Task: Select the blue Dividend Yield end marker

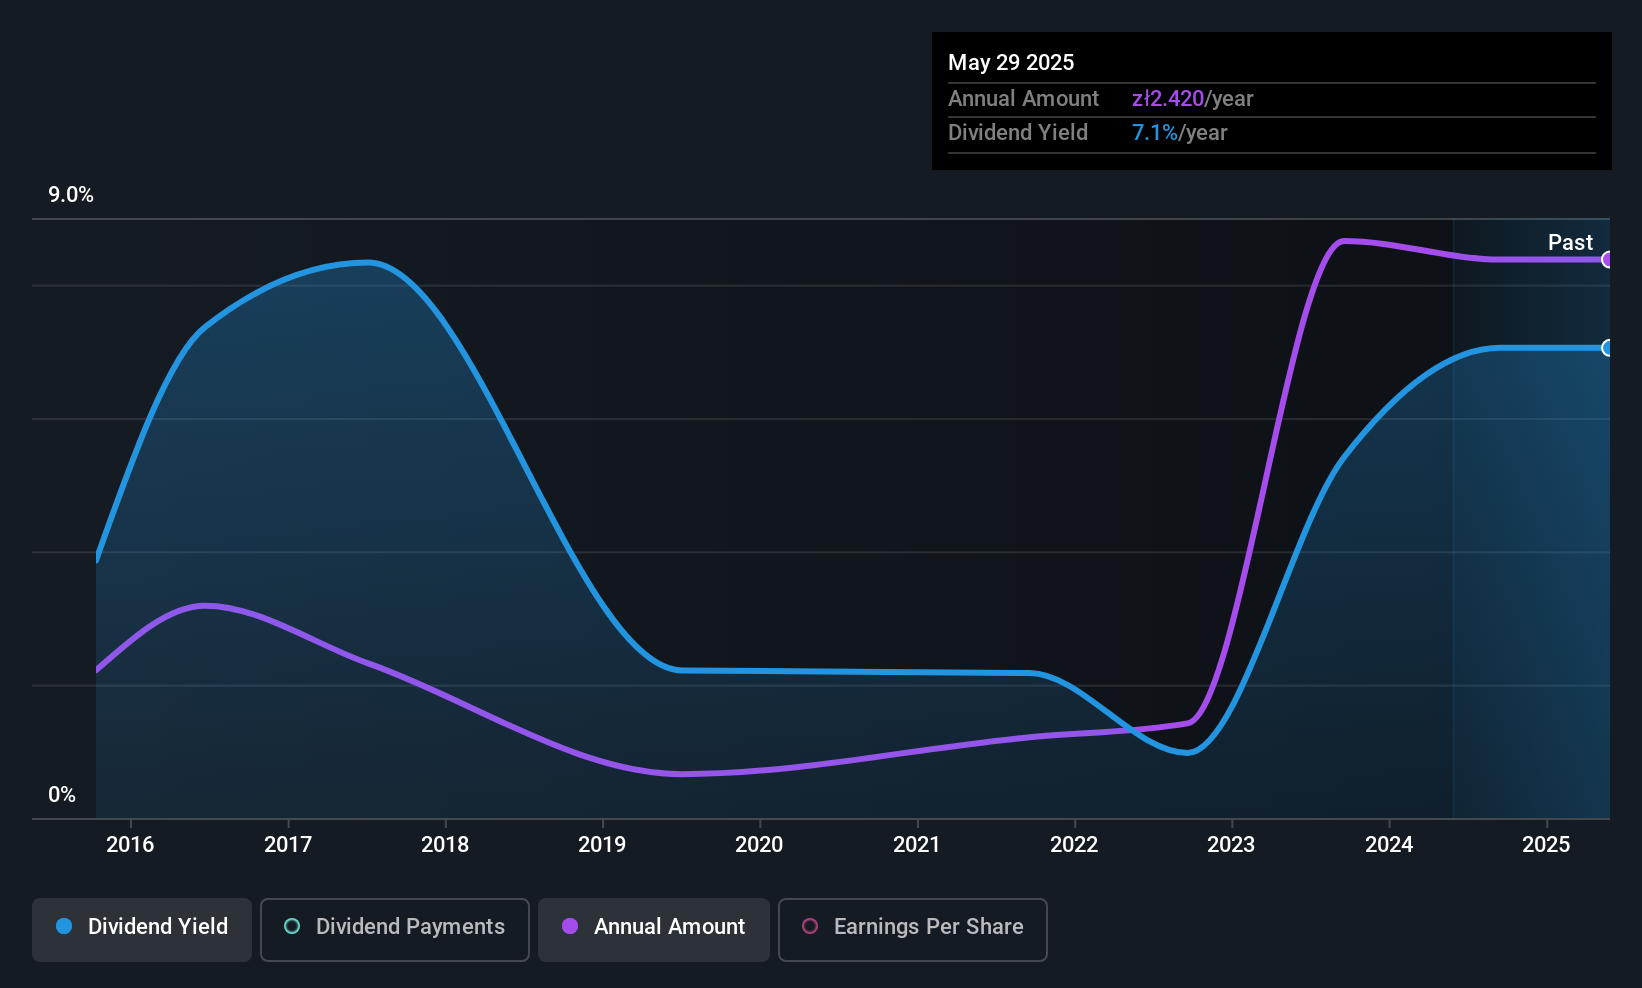Action: (x=1608, y=348)
